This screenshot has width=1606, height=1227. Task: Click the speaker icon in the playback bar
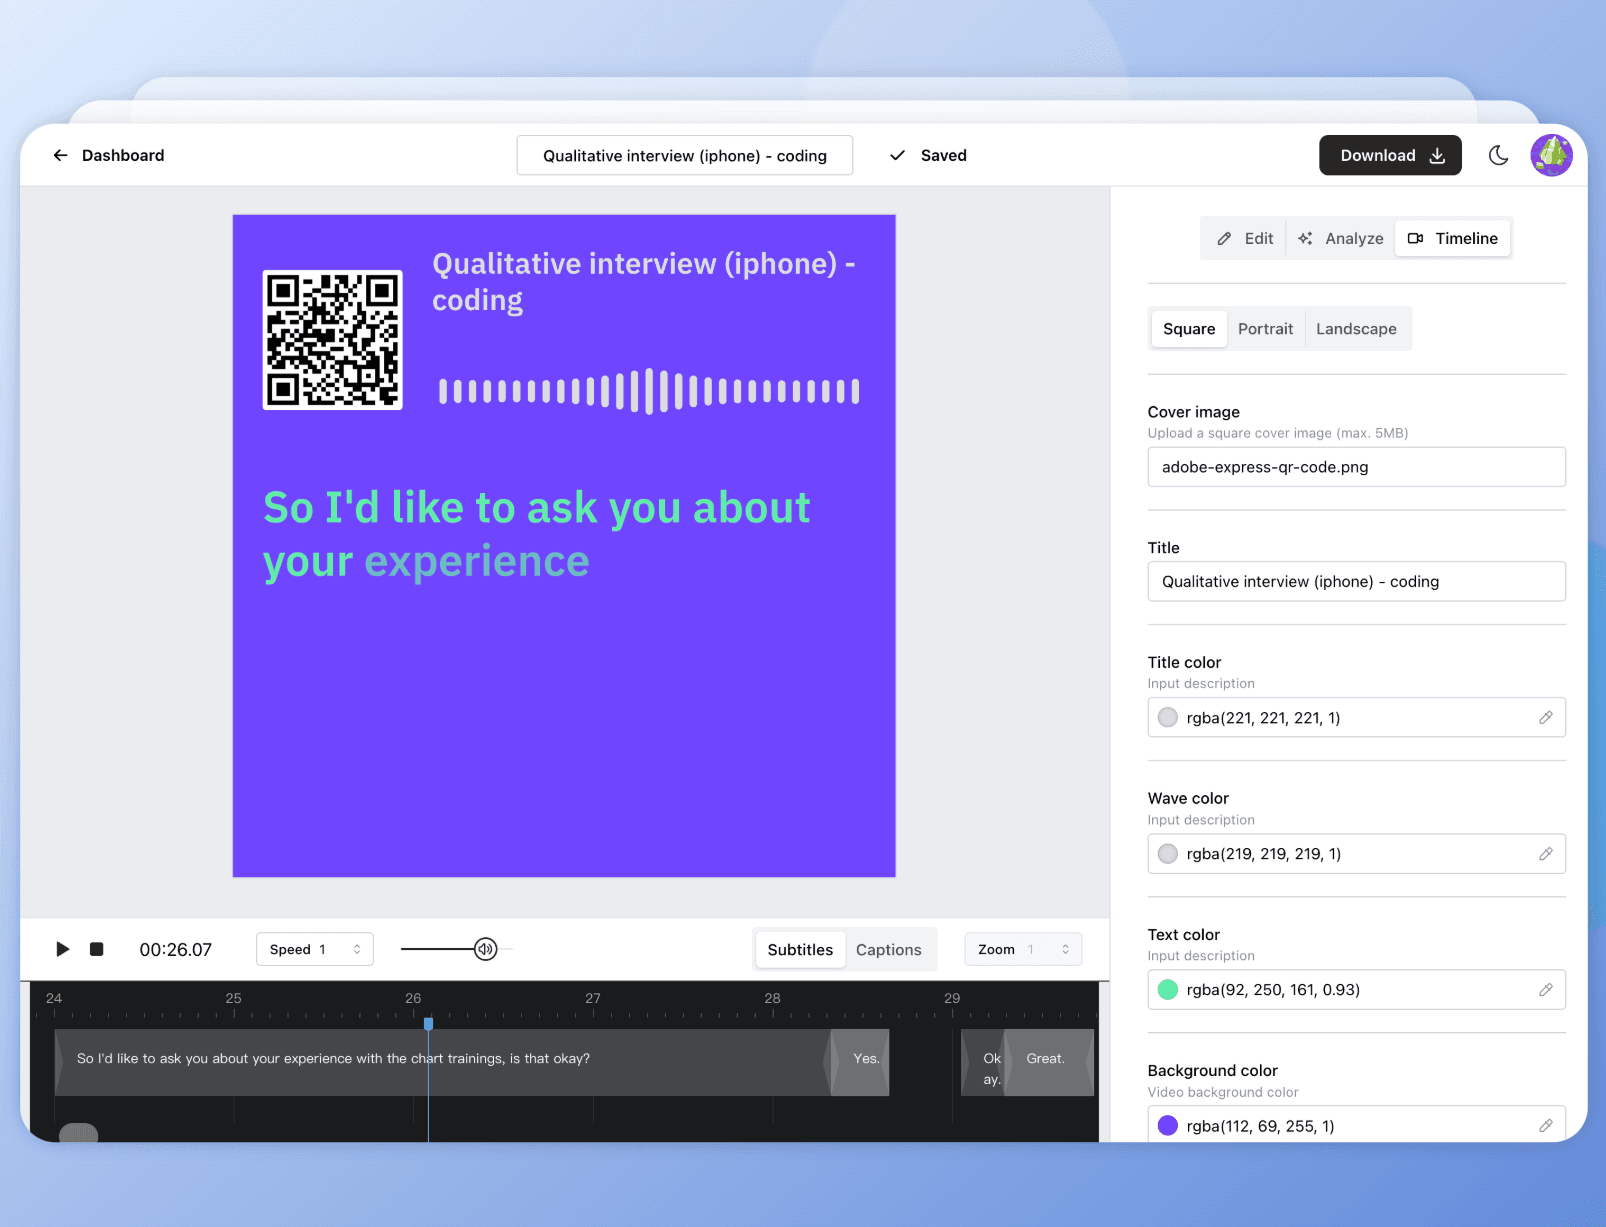coord(486,949)
